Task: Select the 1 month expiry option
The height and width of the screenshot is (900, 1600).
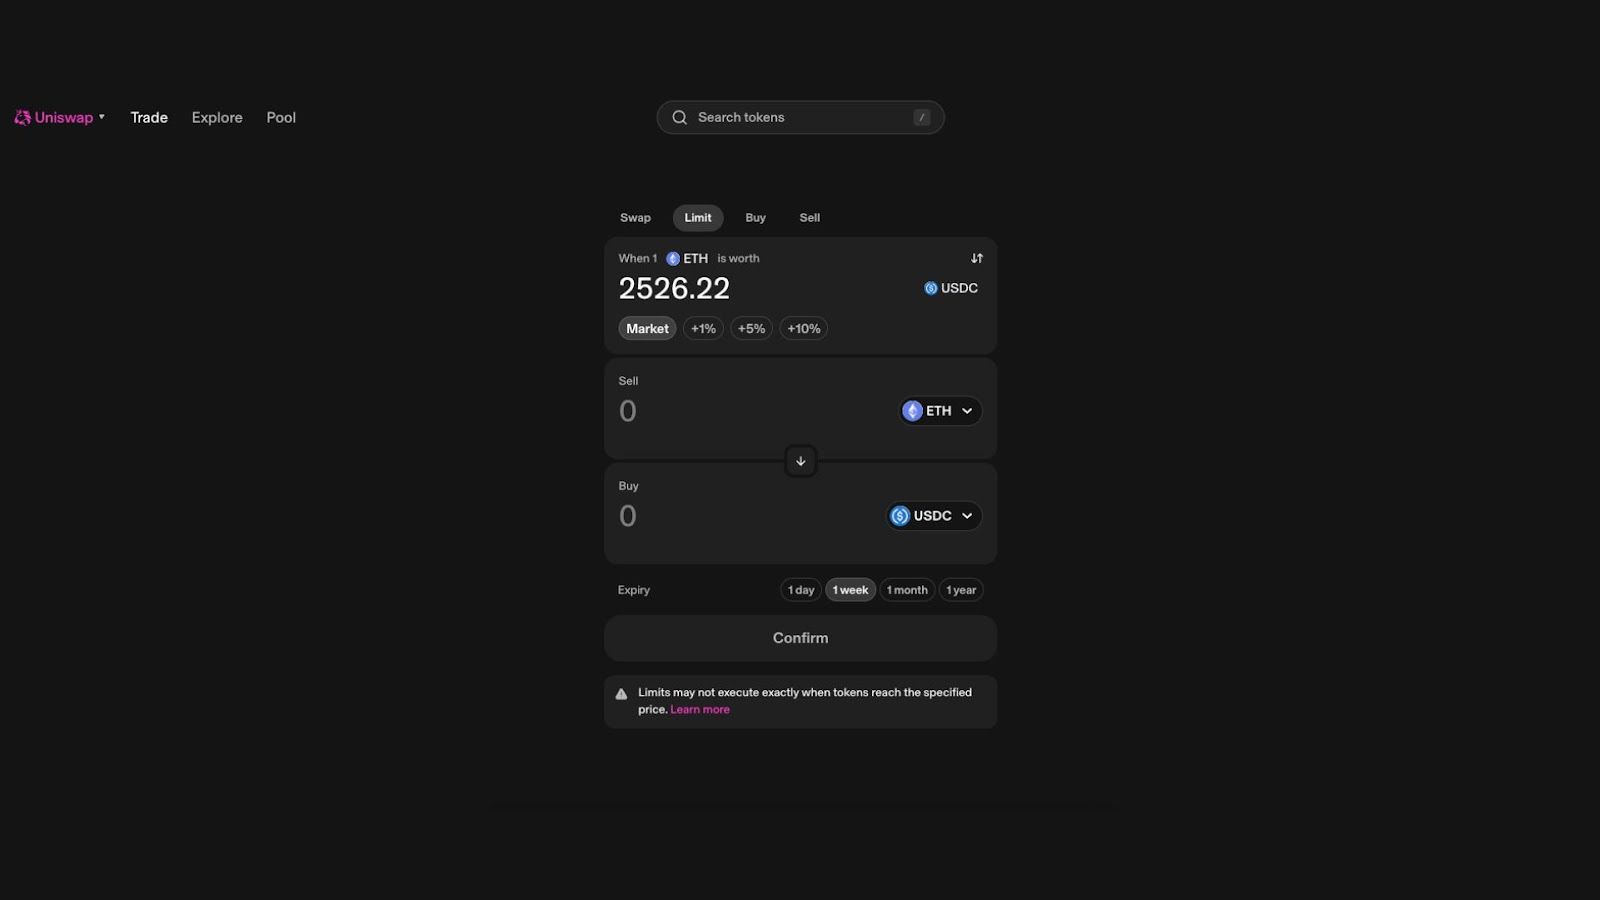Action: (x=907, y=590)
